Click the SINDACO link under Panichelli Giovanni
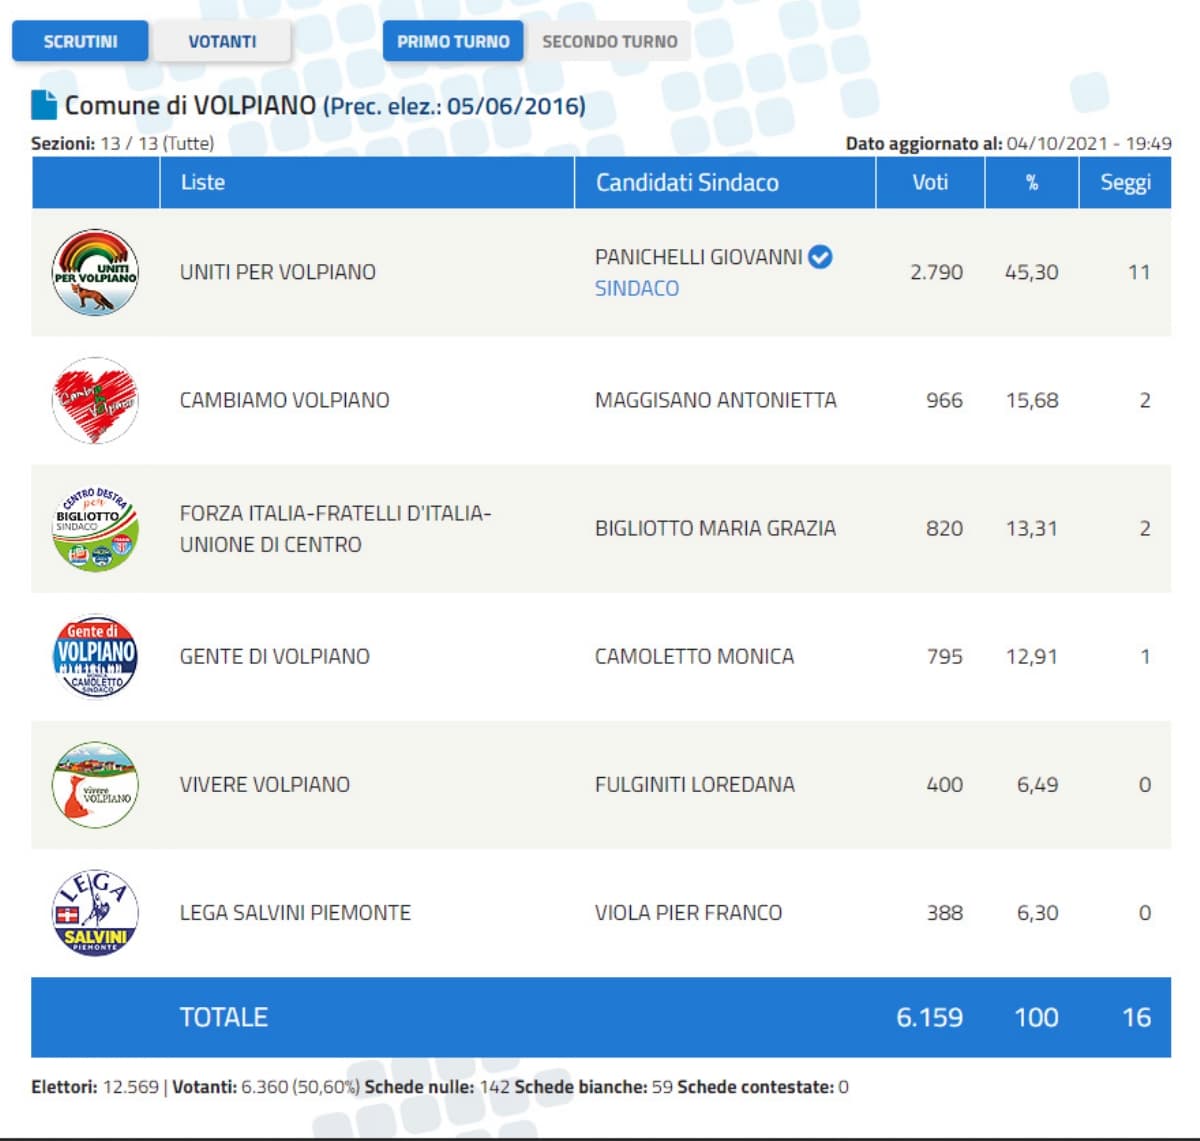This screenshot has width=1200, height=1141. (x=637, y=288)
